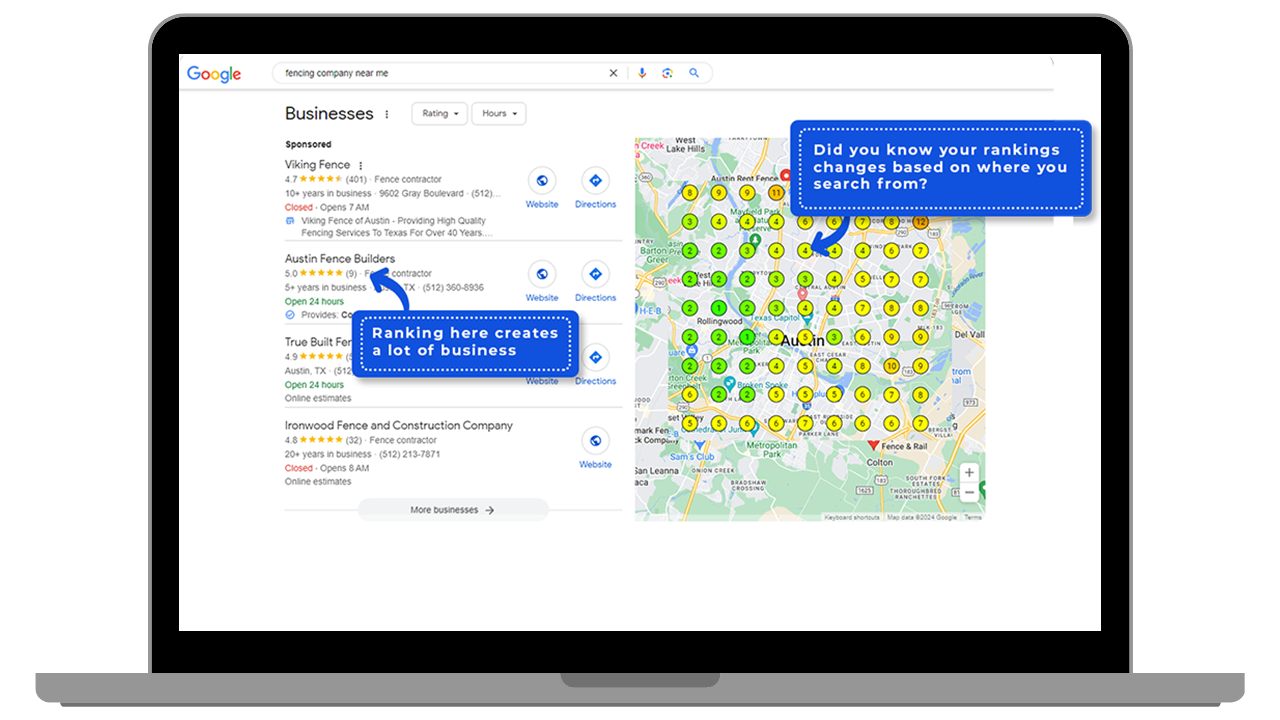Viewport: 1280px width, 720px height.
Task: Click the More businesses button
Action: (453, 510)
